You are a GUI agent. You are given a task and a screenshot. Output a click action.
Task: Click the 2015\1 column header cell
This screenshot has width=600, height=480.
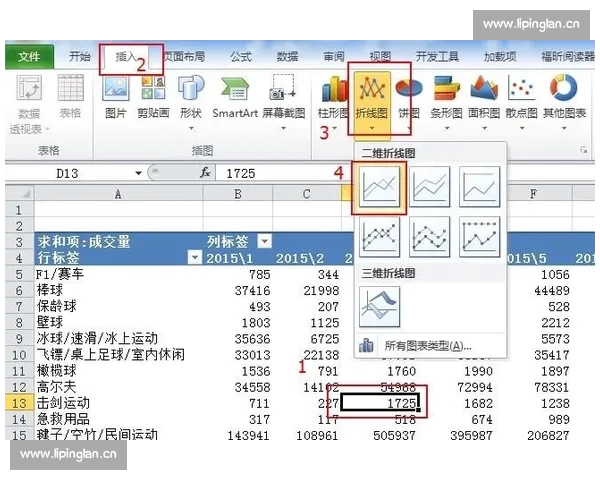(x=238, y=258)
